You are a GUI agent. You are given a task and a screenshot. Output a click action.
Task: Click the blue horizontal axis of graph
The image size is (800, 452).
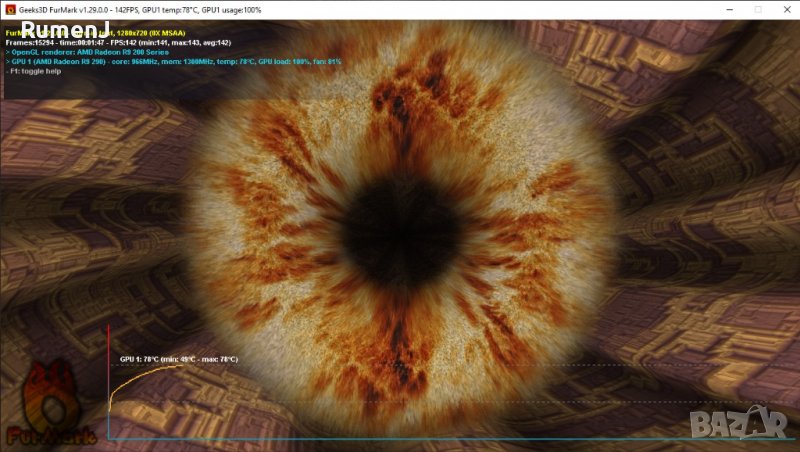click(400, 439)
